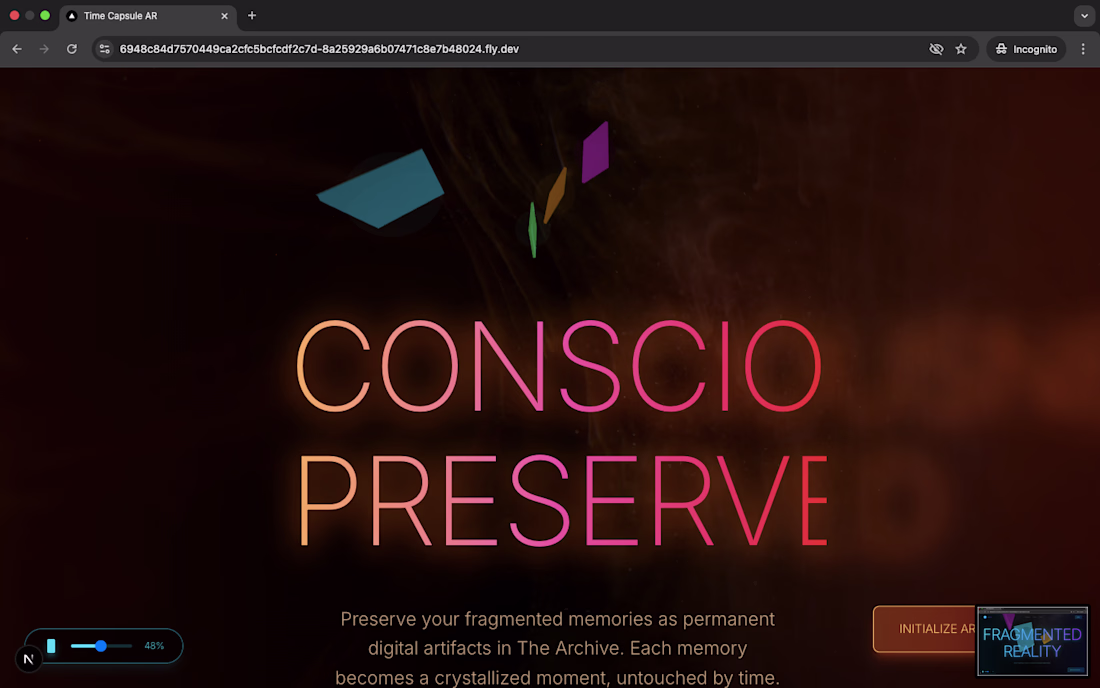This screenshot has width=1100, height=688.
Task: Click the browser back arrow
Action: pos(17,49)
